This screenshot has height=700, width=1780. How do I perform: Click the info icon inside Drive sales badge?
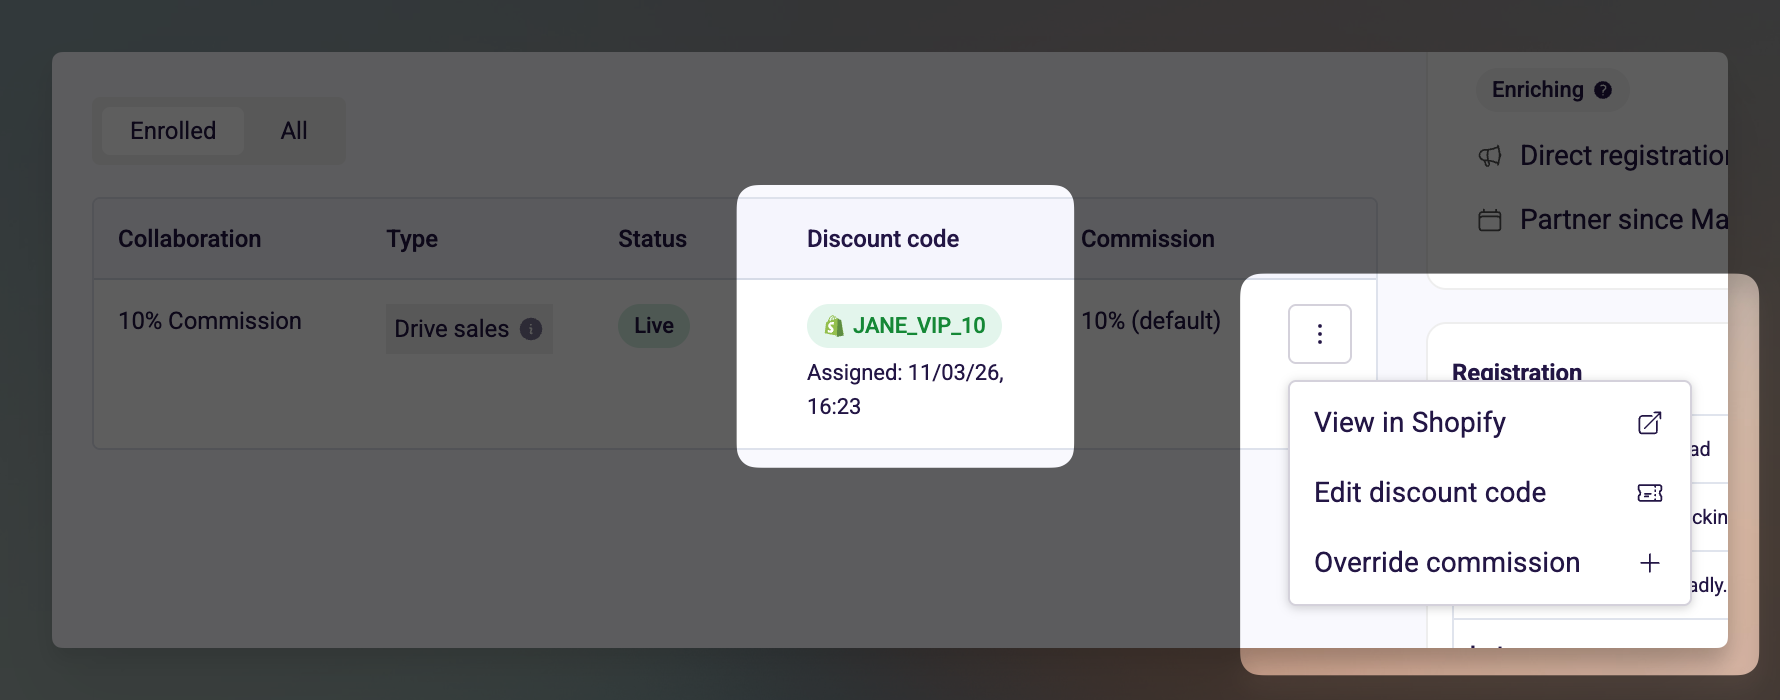[532, 329]
